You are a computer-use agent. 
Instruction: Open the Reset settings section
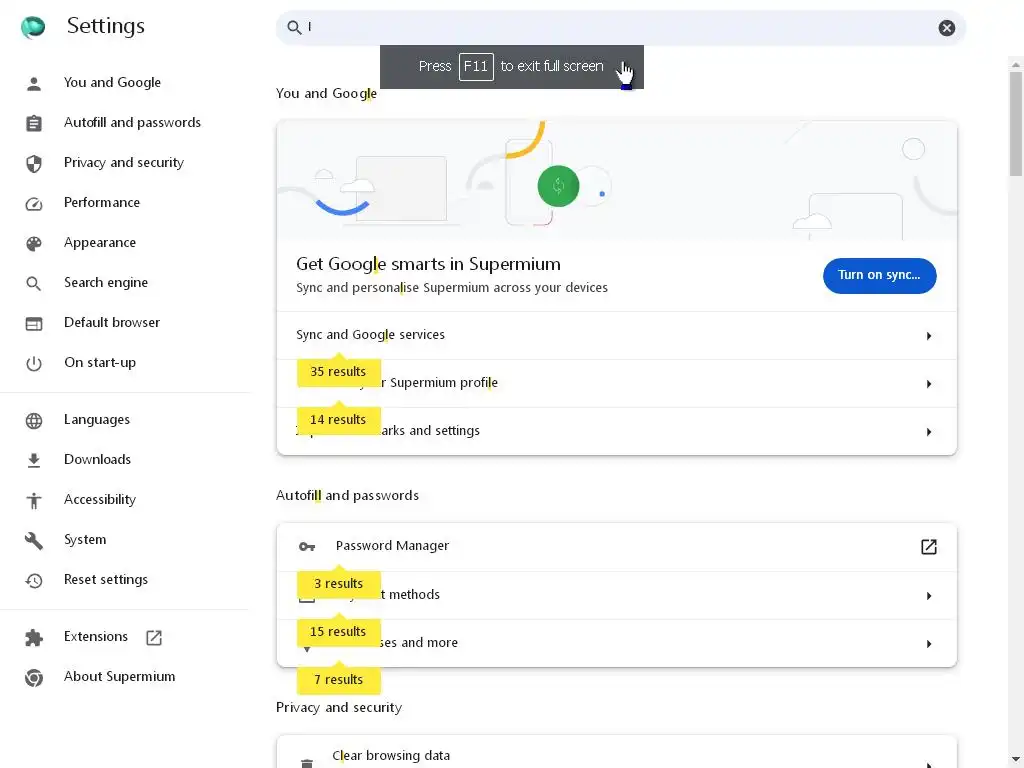pos(105,580)
